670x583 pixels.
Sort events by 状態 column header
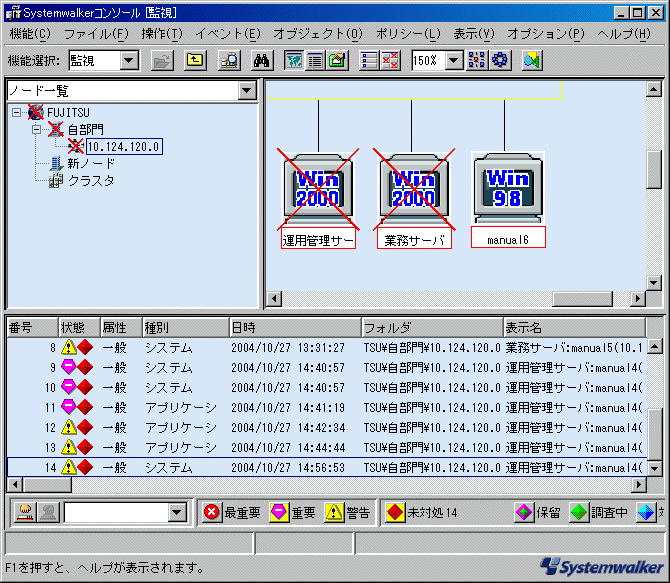pos(79,327)
